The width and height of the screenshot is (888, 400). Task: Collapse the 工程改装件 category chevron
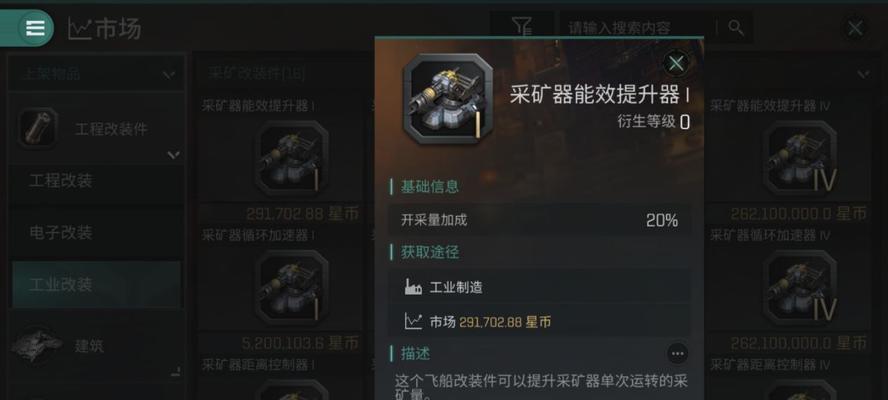(x=174, y=155)
